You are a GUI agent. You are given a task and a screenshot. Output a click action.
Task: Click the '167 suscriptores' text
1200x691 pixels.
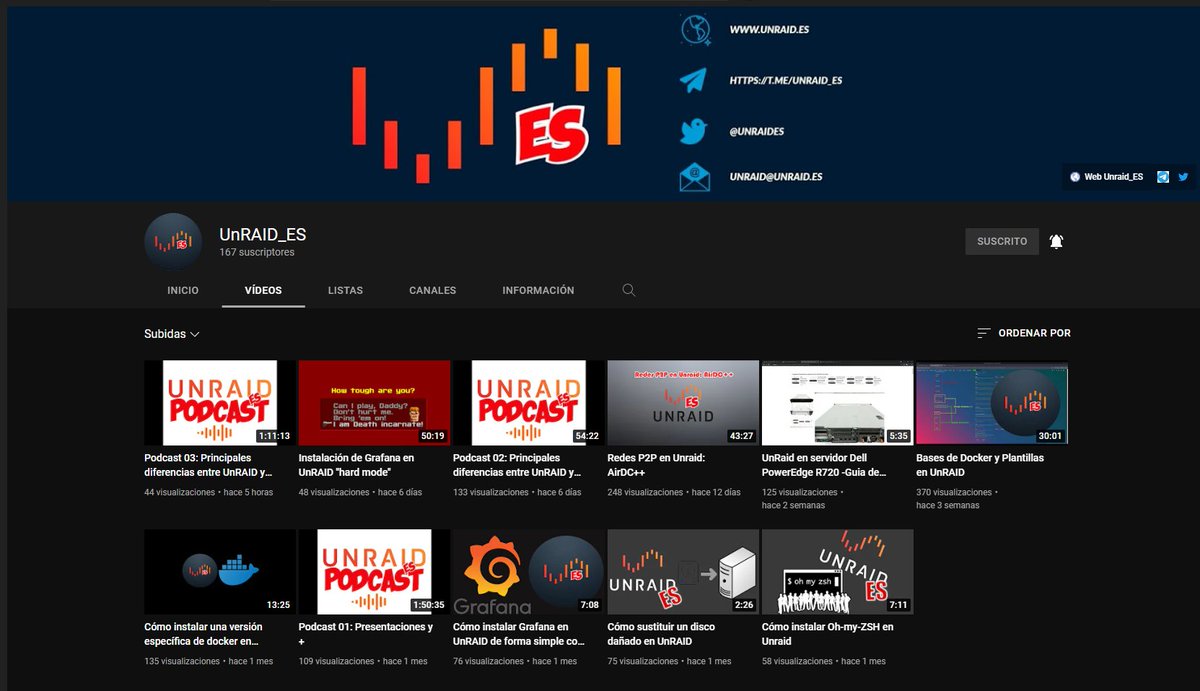tap(257, 253)
